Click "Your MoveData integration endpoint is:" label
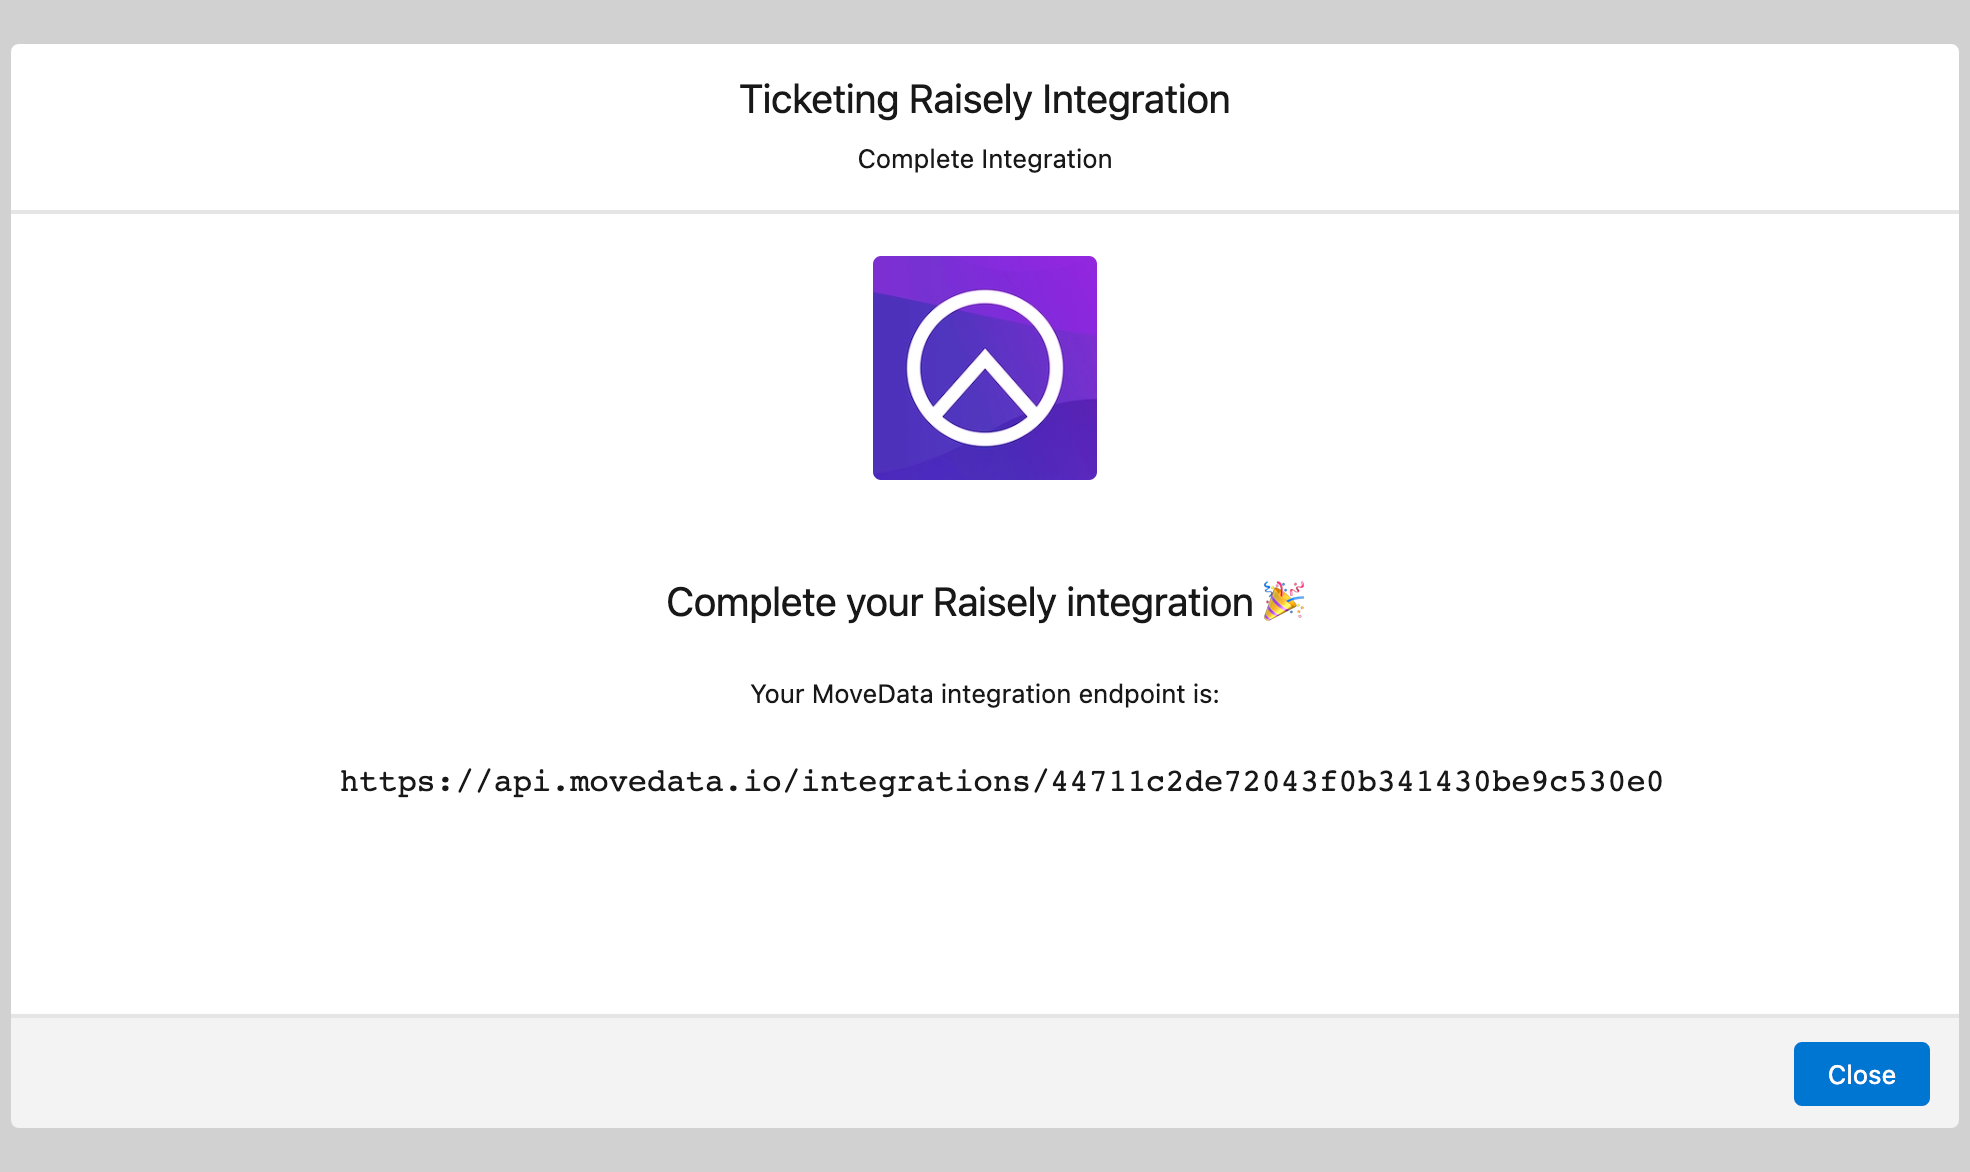 [984, 694]
